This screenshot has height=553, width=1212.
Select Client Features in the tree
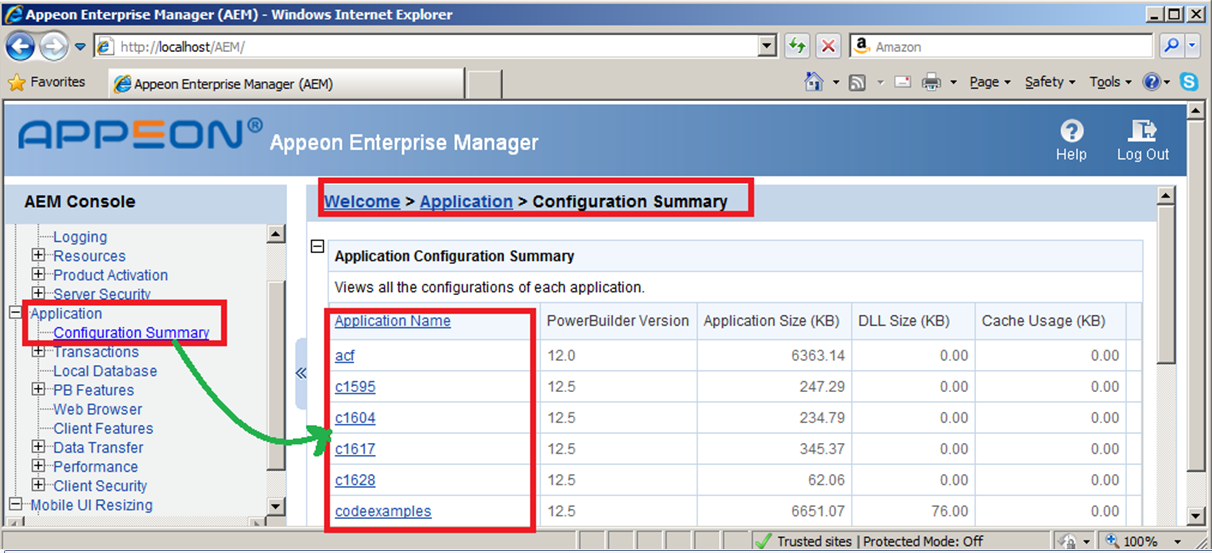tap(103, 428)
